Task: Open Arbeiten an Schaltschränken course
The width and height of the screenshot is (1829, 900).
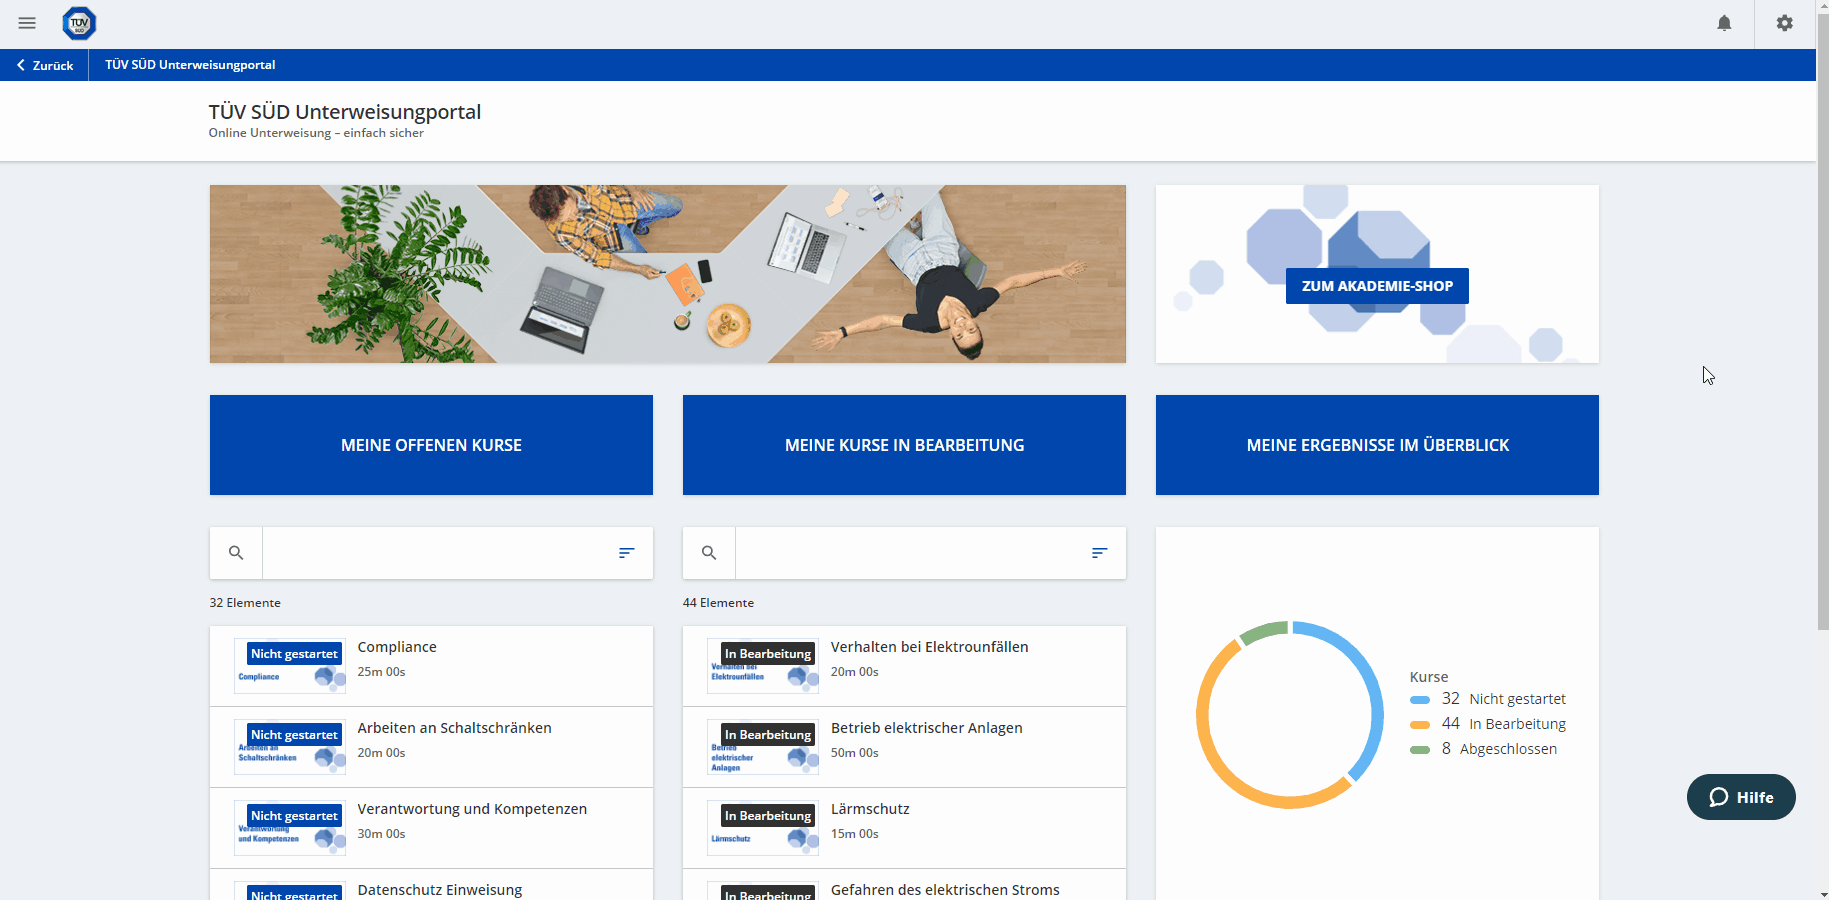Action: [x=454, y=728]
